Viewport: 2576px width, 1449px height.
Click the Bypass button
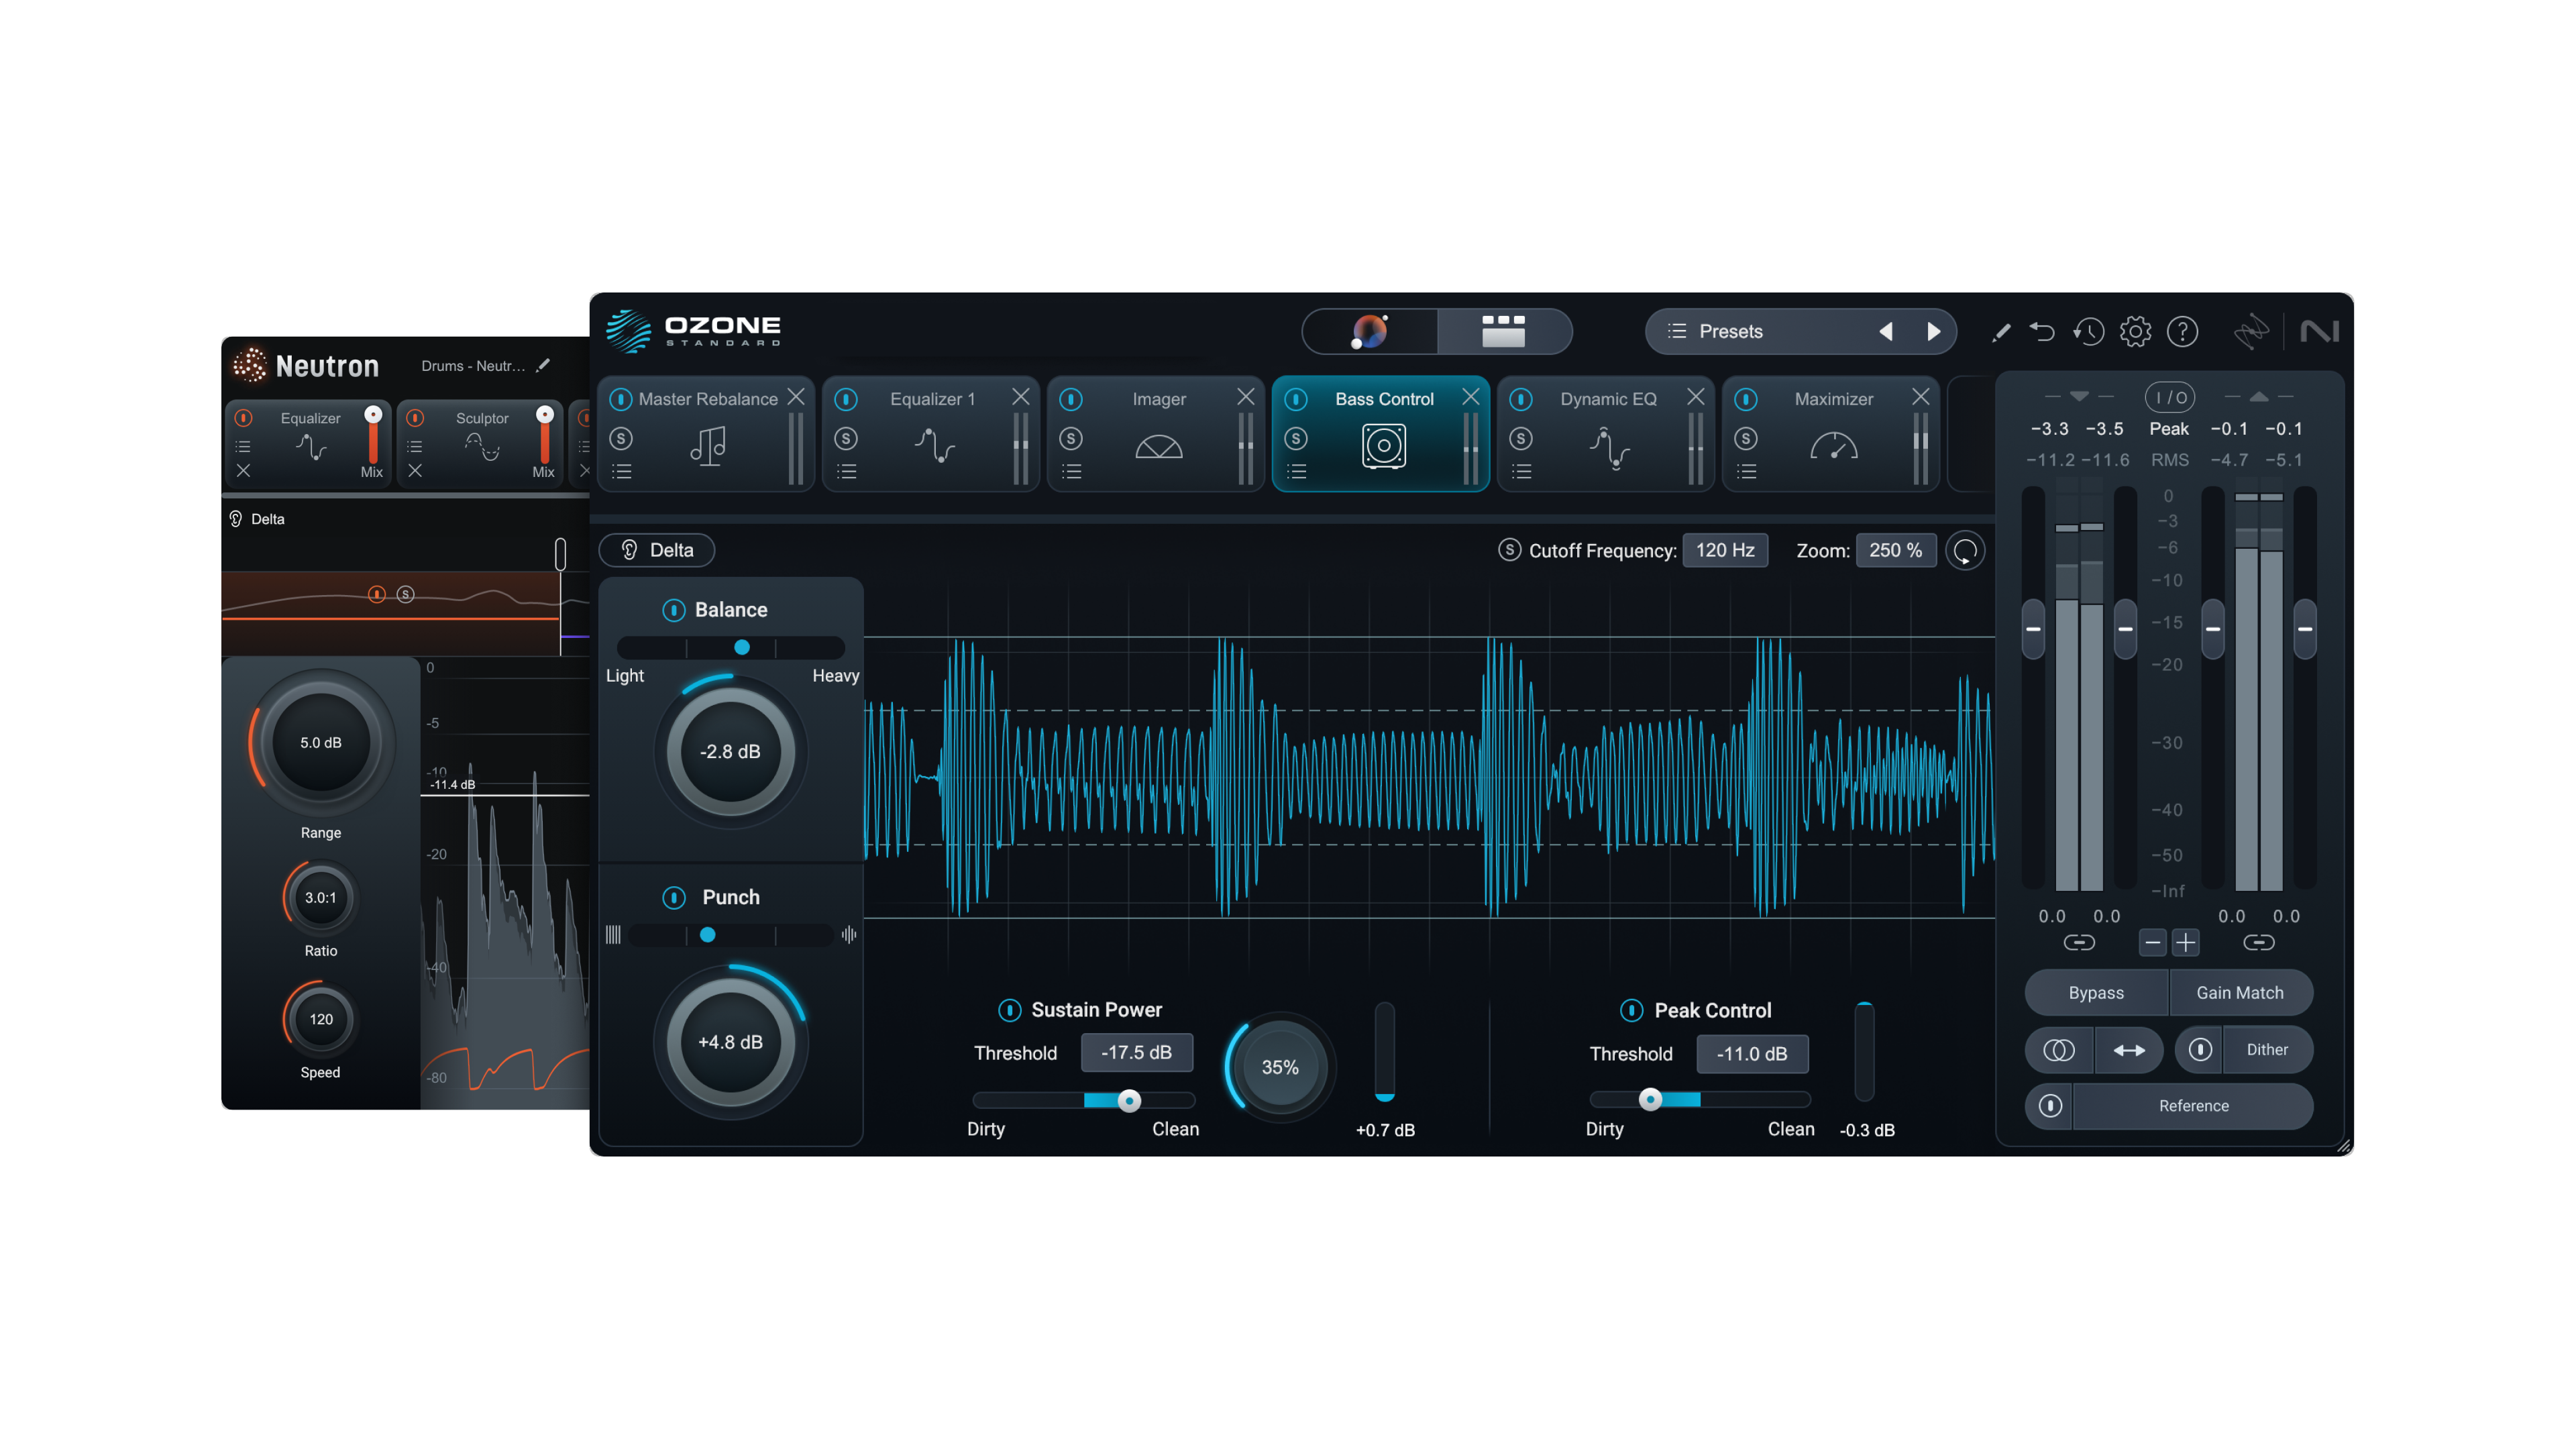[x=2096, y=992]
